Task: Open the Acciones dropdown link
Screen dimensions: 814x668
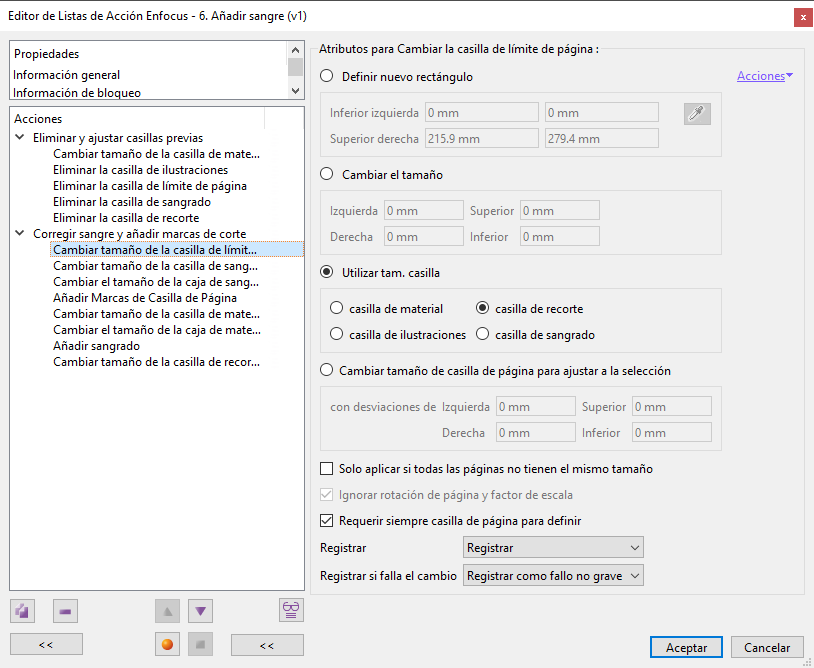Action: (765, 76)
